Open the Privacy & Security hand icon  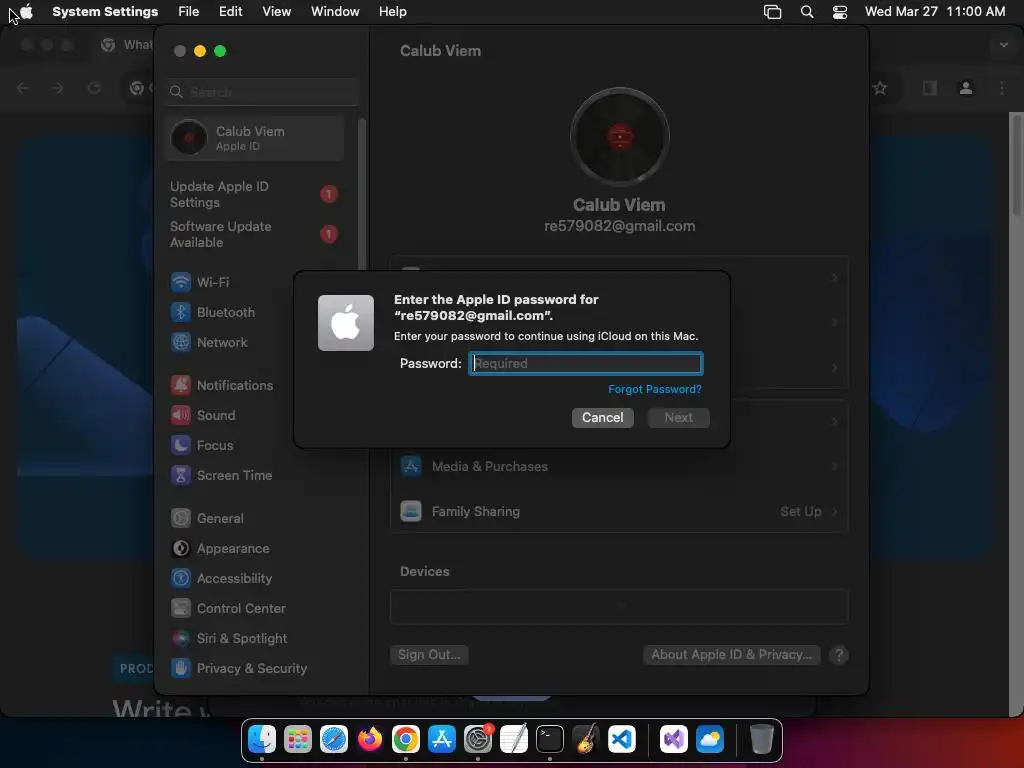pyautogui.click(x=181, y=669)
